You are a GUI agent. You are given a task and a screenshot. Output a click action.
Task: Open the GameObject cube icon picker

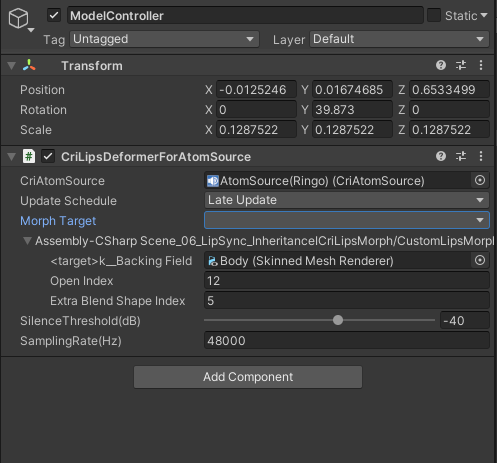(19, 18)
